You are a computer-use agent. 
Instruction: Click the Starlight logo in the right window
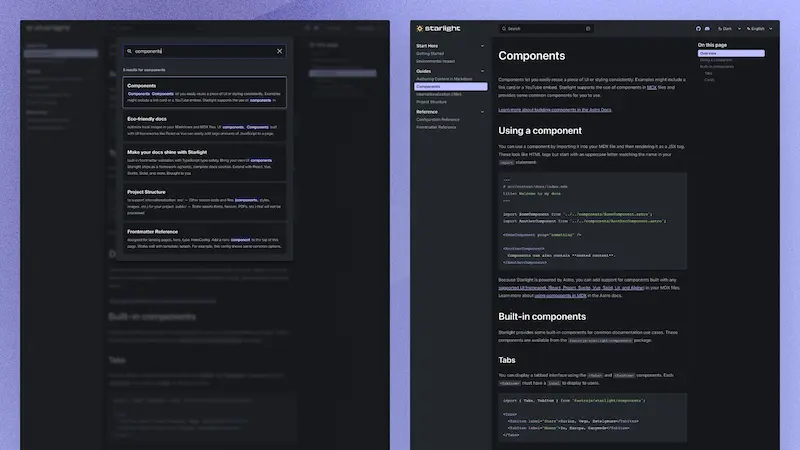438,29
